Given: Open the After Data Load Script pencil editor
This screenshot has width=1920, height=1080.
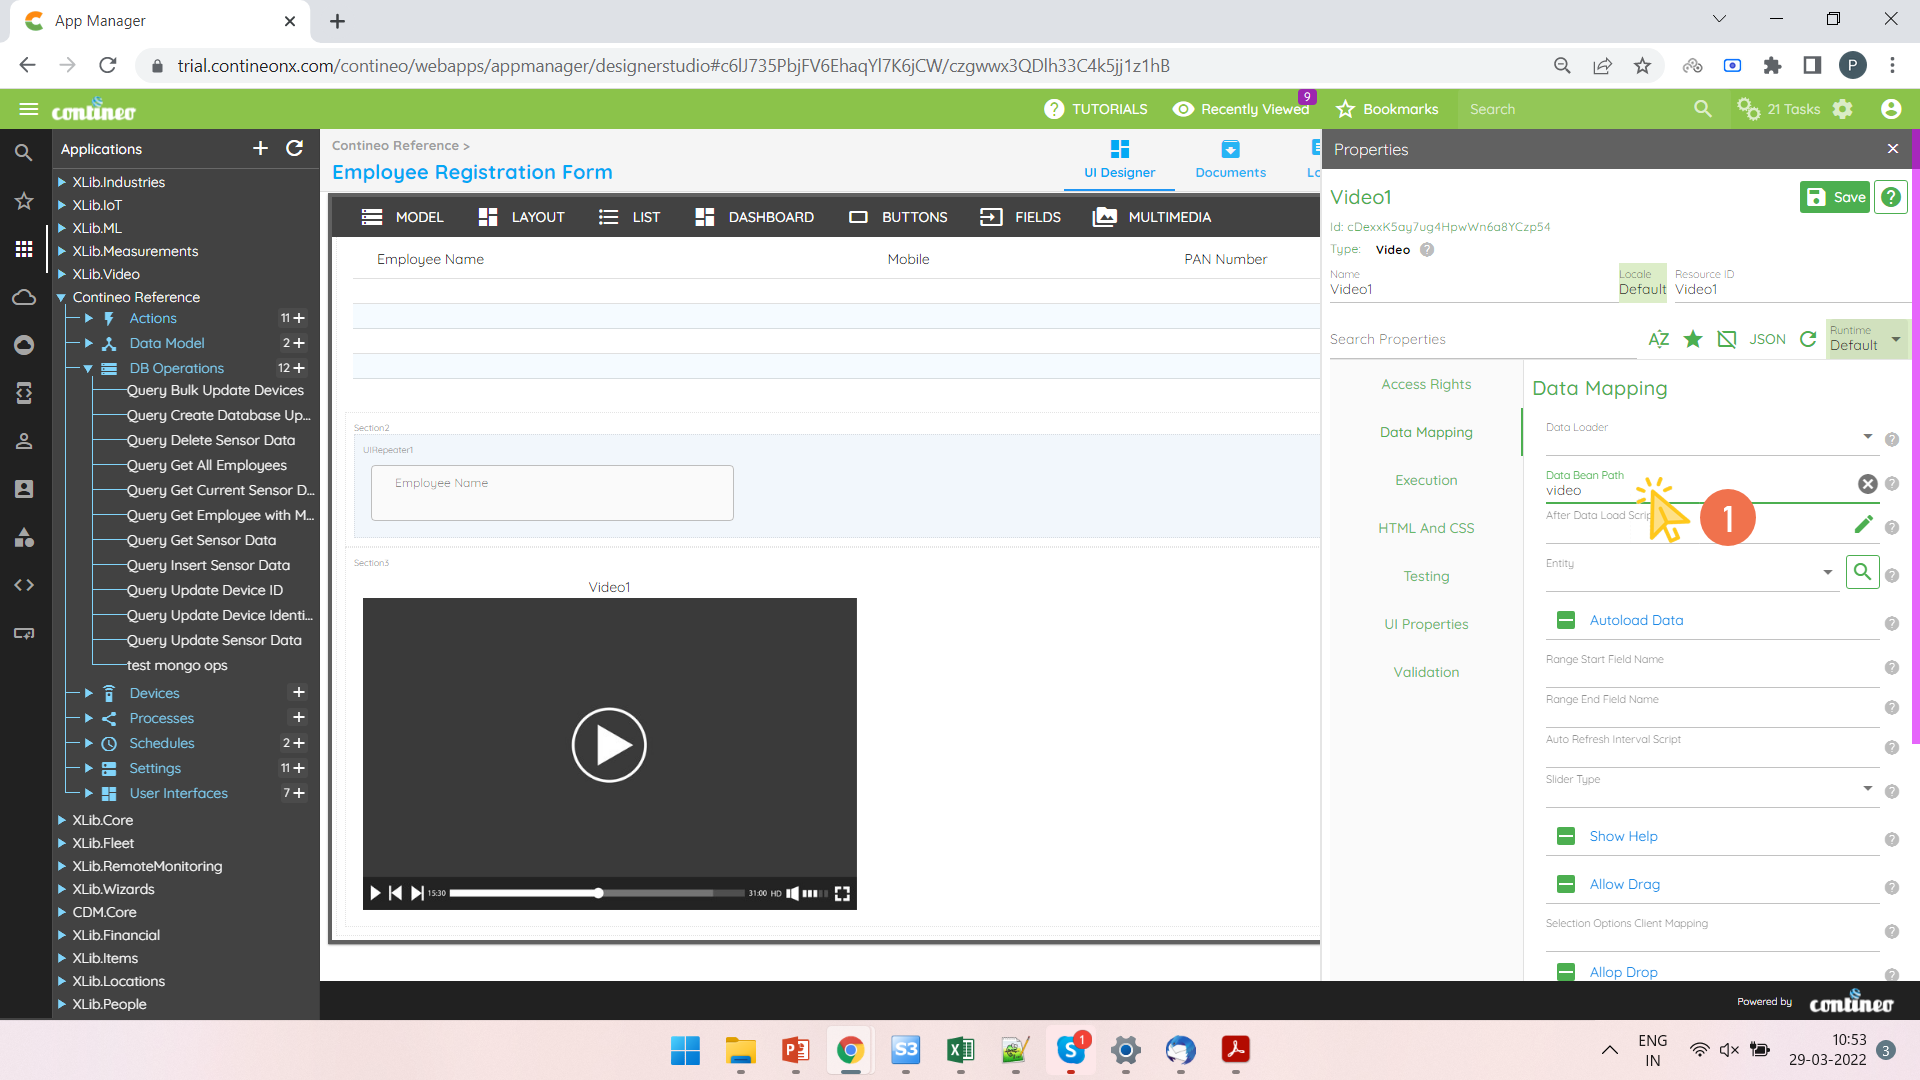Looking at the screenshot, I should point(1864,524).
